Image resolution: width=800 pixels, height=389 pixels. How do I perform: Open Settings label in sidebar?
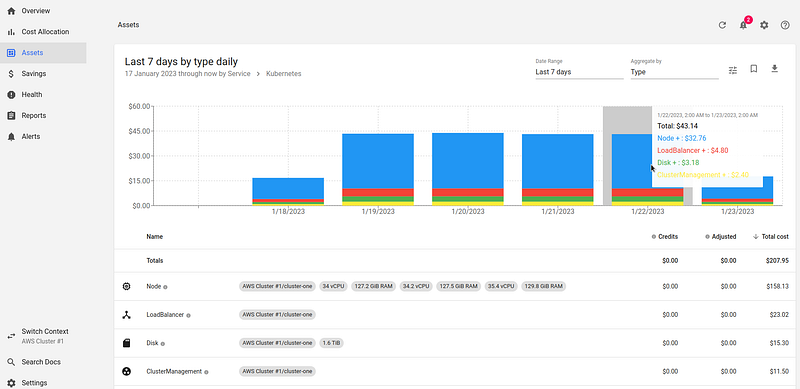coord(34,383)
